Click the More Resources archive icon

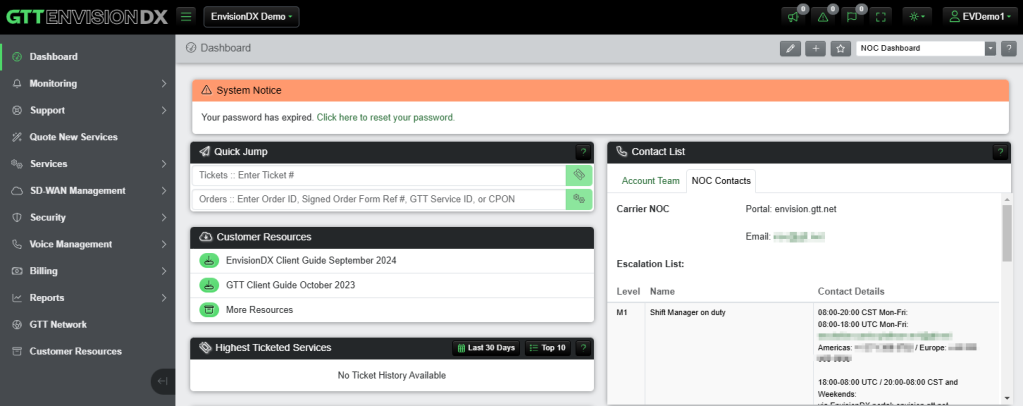pyautogui.click(x=209, y=310)
